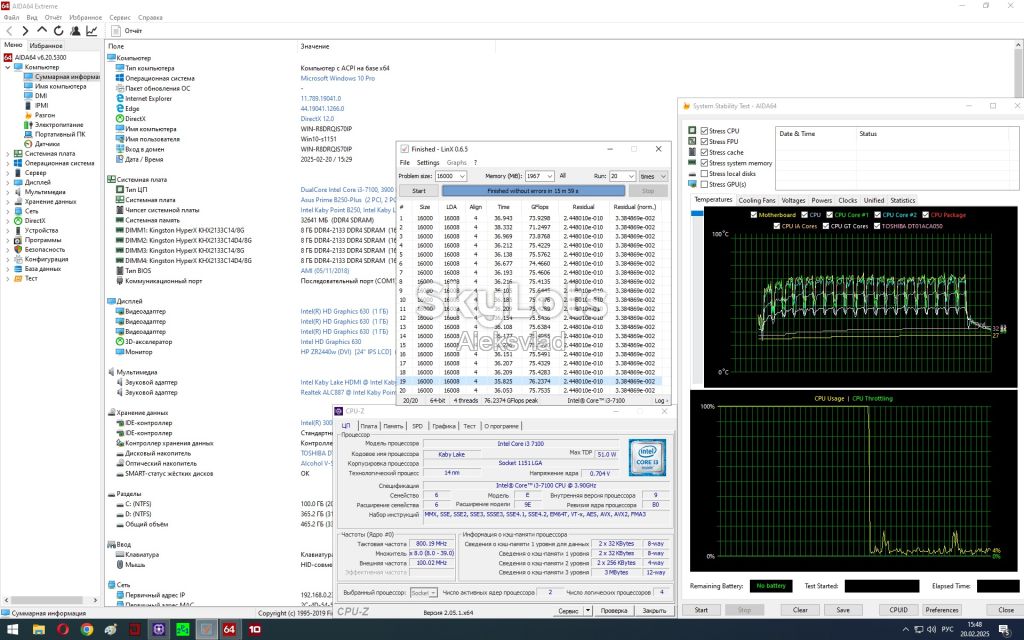Click the Intel Core i3 logo in CPU-Z
1024x640 pixels.
tap(647, 457)
